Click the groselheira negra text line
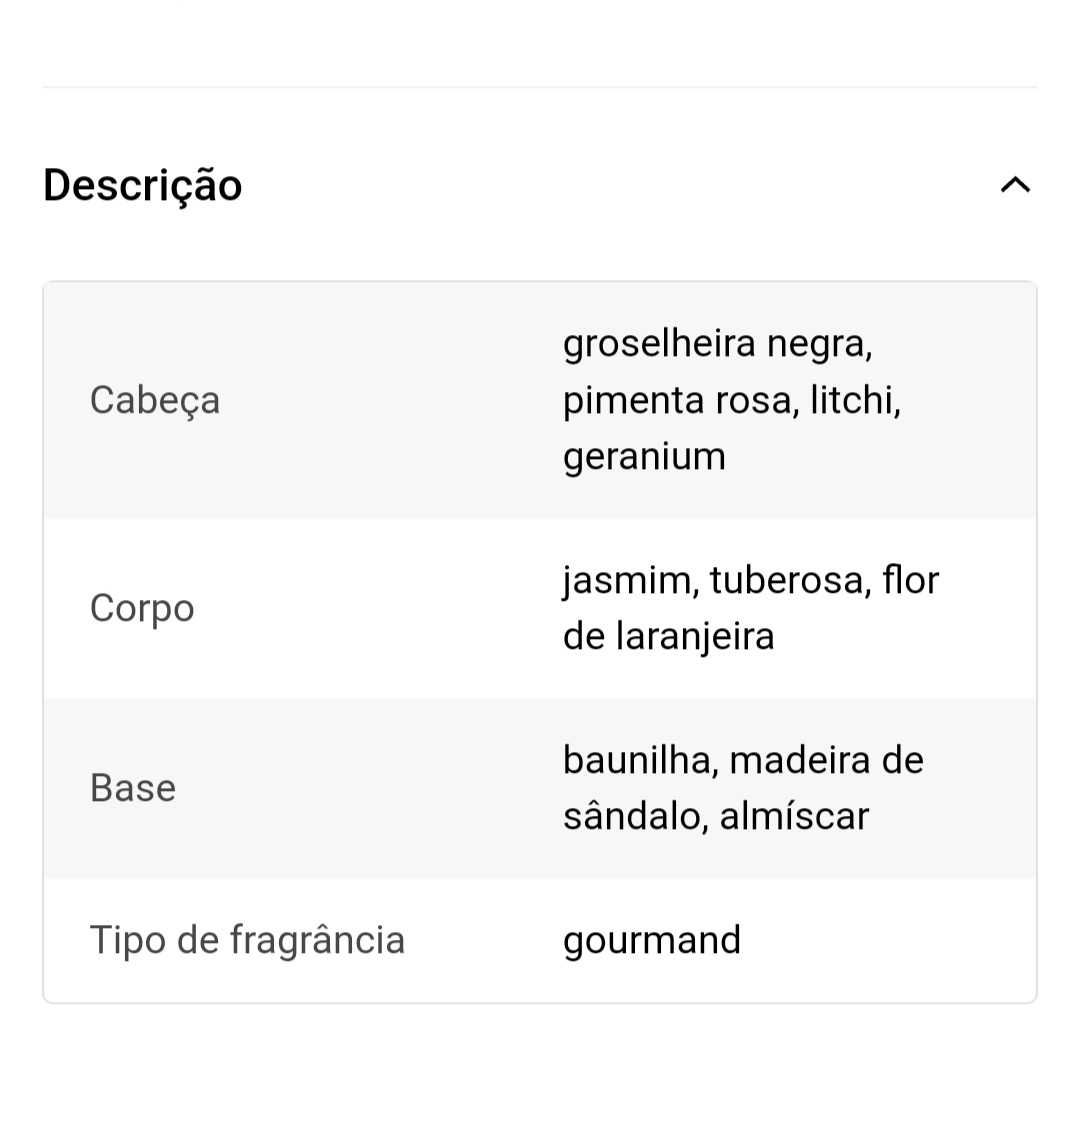This screenshot has width=1080, height=1142. pos(717,343)
